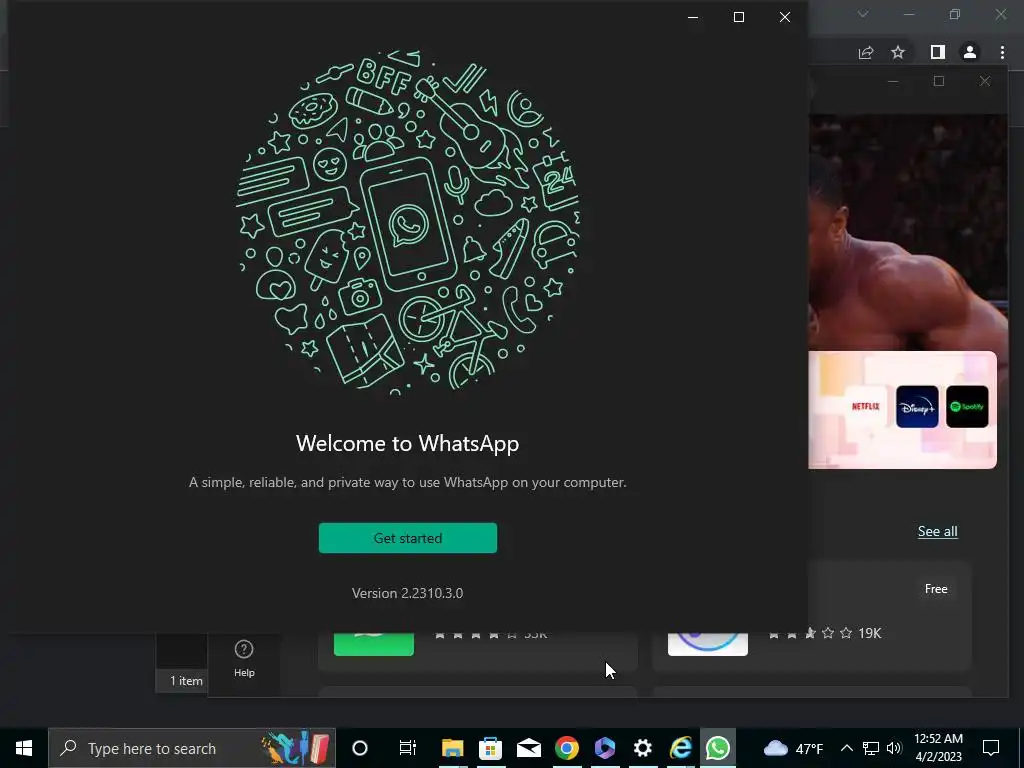
Task: Open Google Chrome from the taskbar
Action: pos(567,748)
